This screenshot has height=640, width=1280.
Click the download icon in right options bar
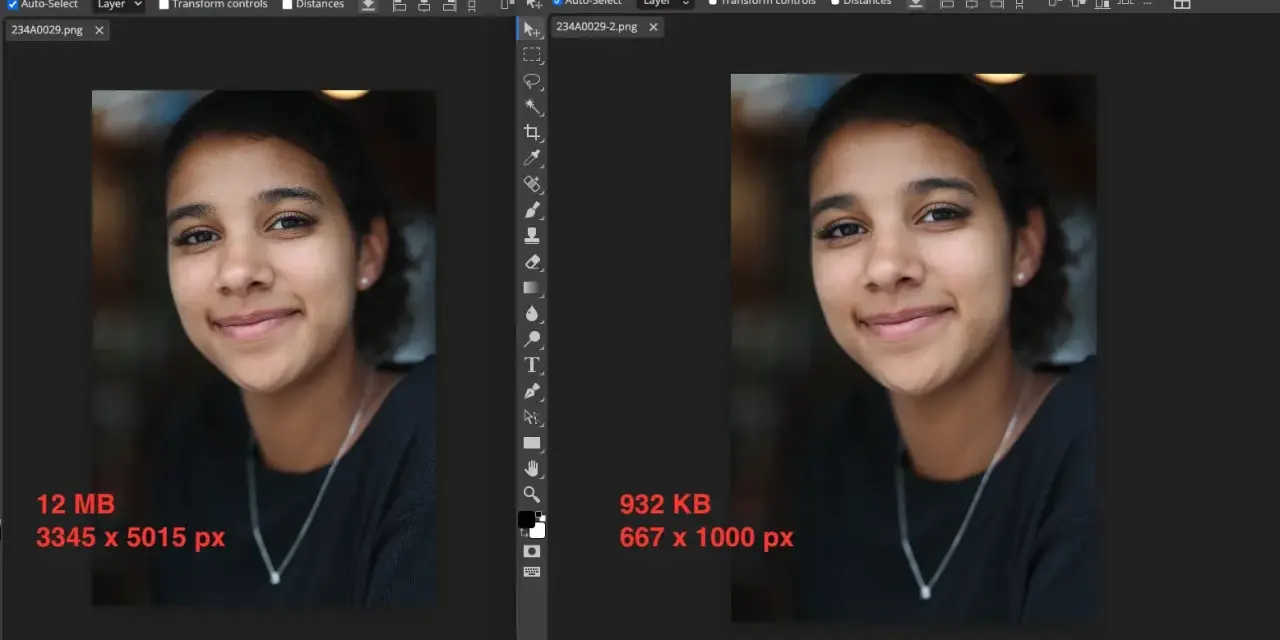pyautogui.click(x=916, y=4)
